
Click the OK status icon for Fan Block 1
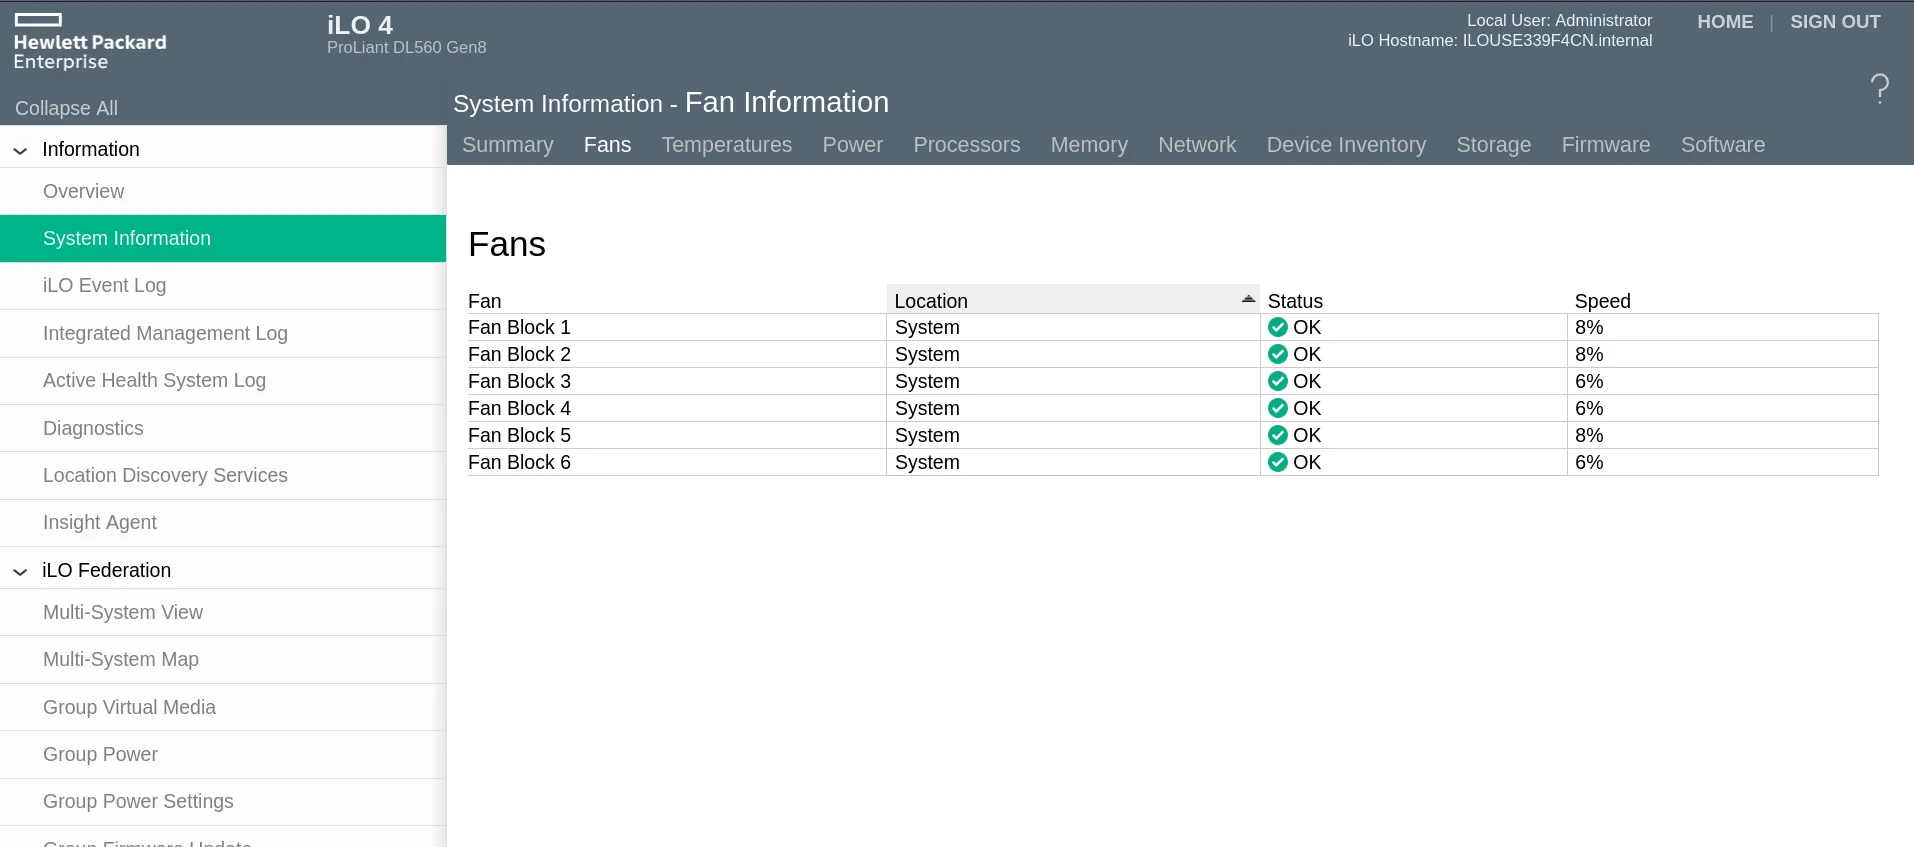pyautogui.click(x=1278, y=327)
